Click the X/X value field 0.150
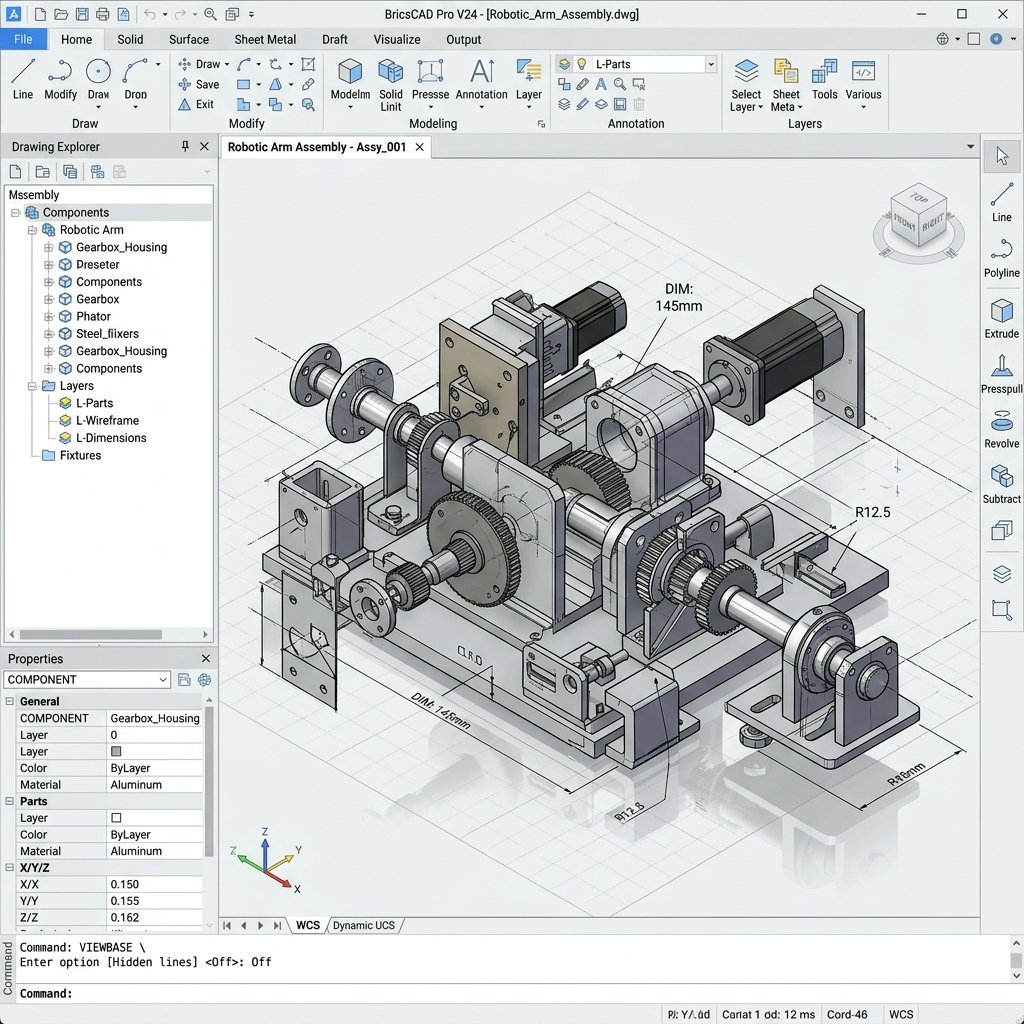This screenshot has height=1024, width=1024. pyautogui.click(x=155, y=884)
